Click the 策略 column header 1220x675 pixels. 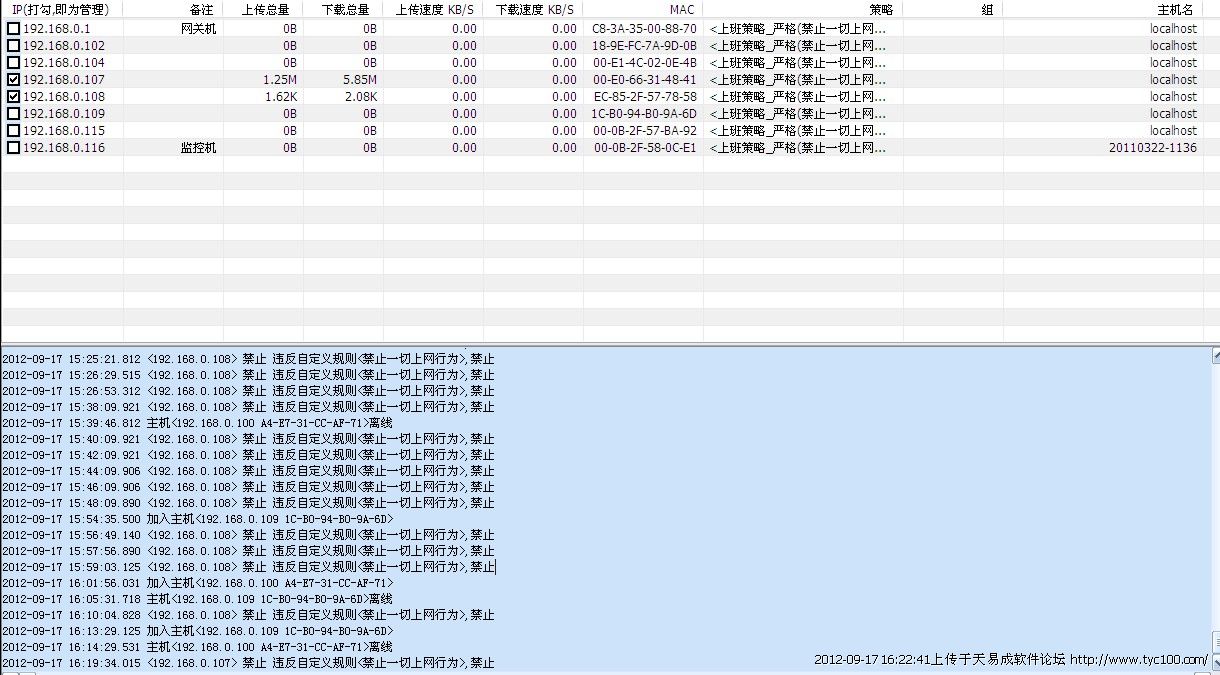(x=880, y=9)
